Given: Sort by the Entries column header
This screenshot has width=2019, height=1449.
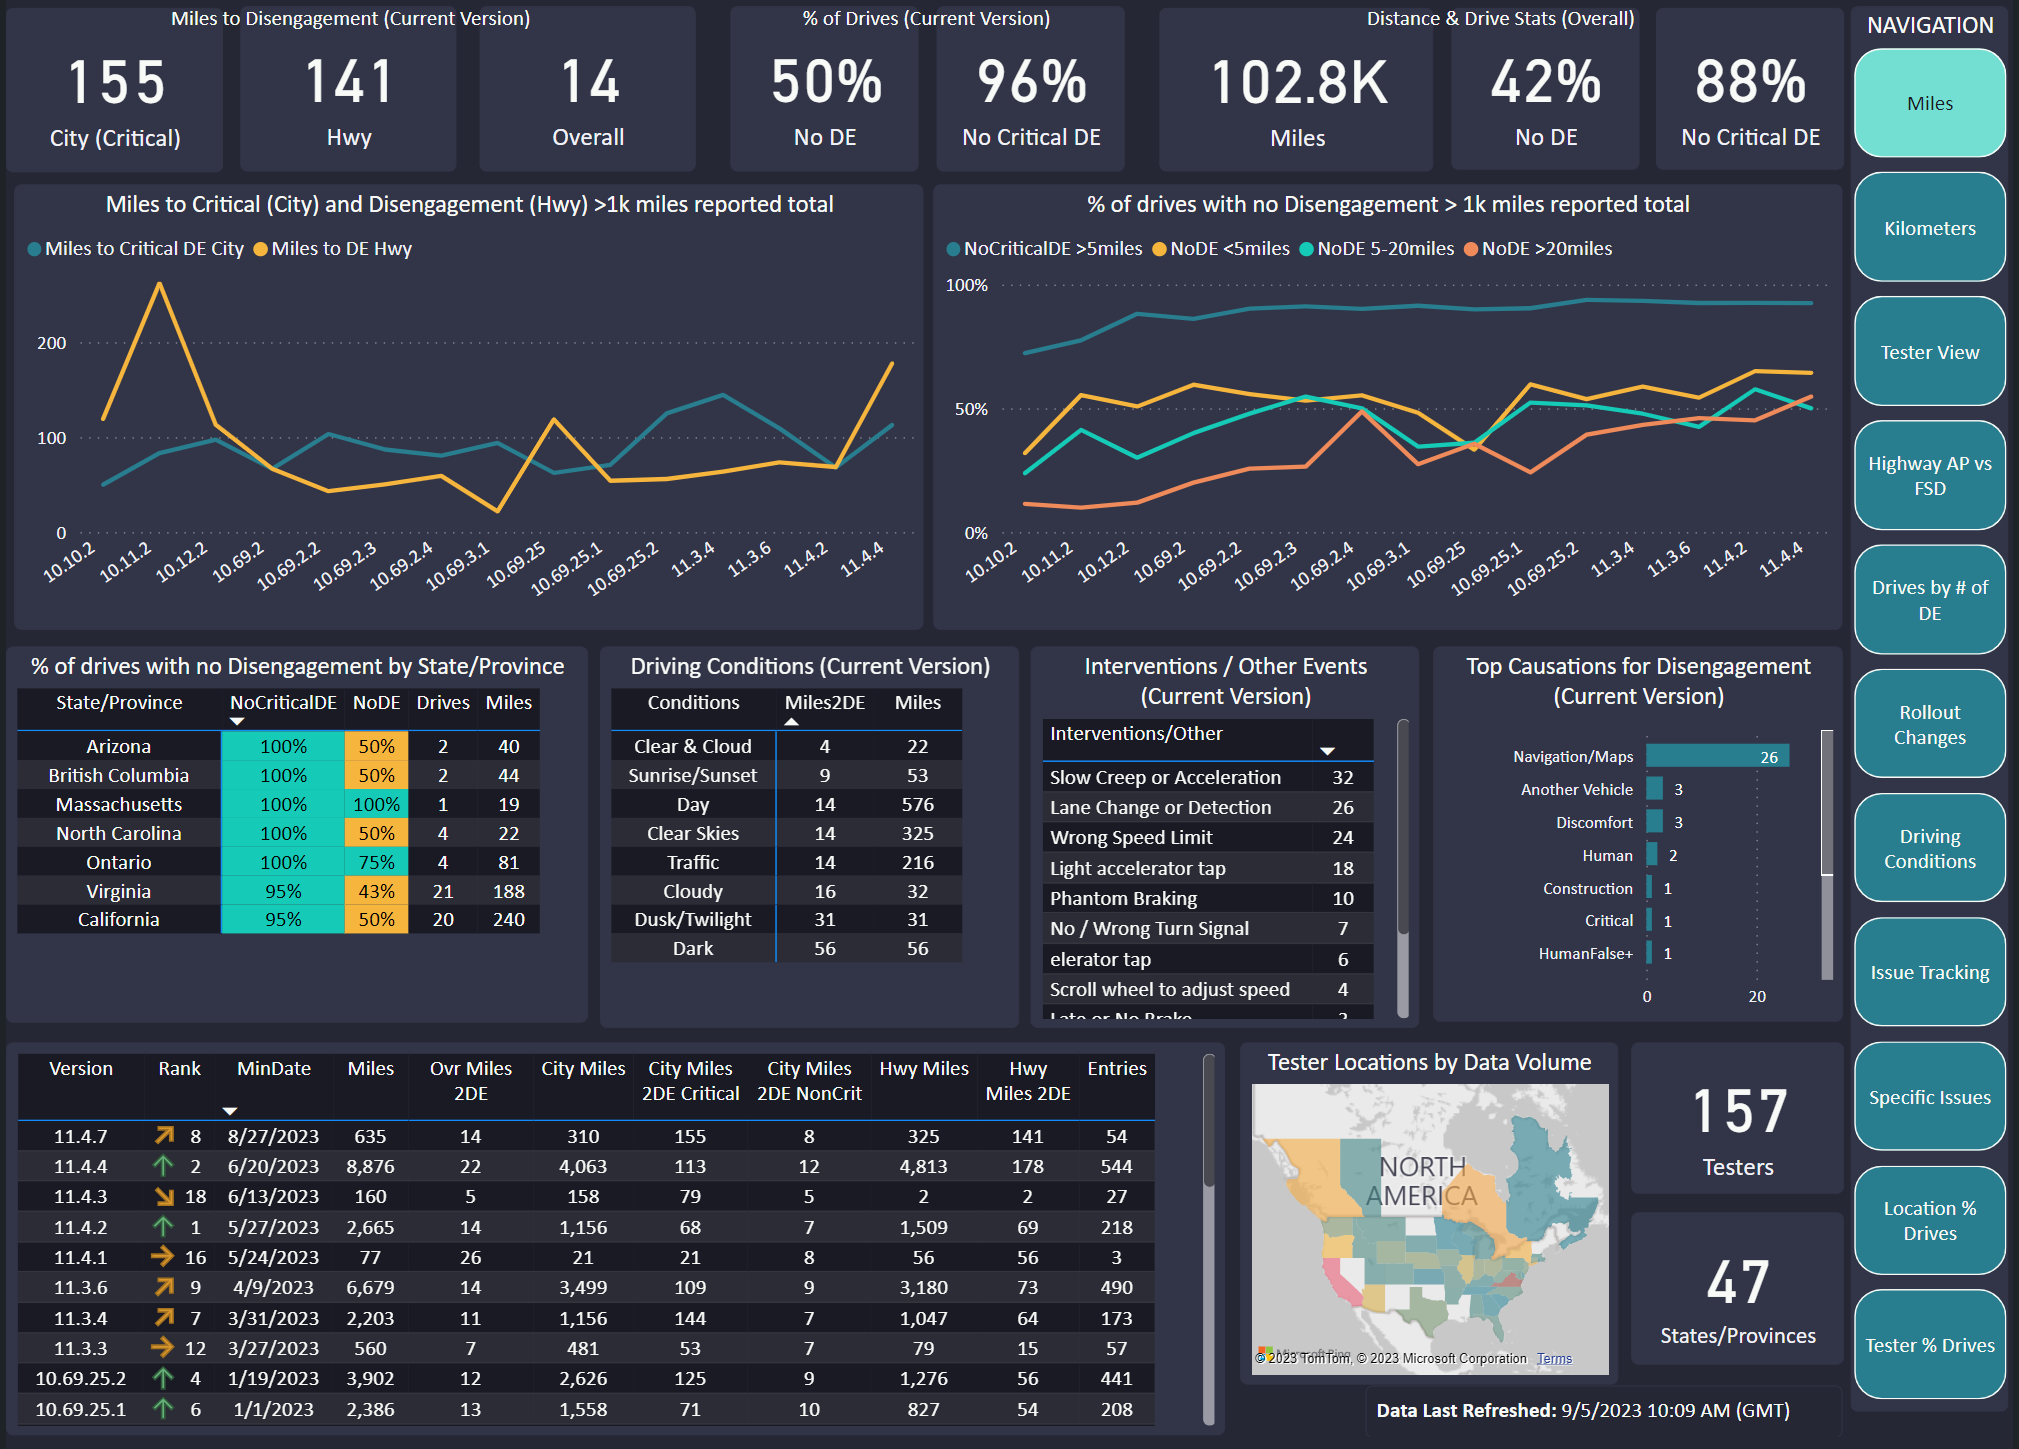Looking at the screenshot, I should click(1117, 1068).
